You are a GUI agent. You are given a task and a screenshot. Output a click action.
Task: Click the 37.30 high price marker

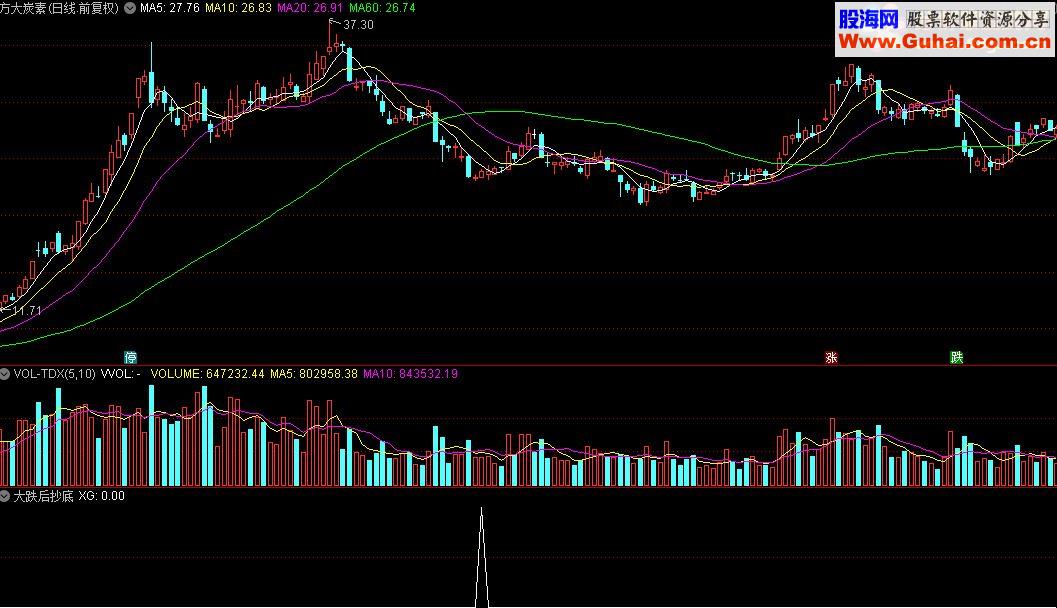point(358,25)
